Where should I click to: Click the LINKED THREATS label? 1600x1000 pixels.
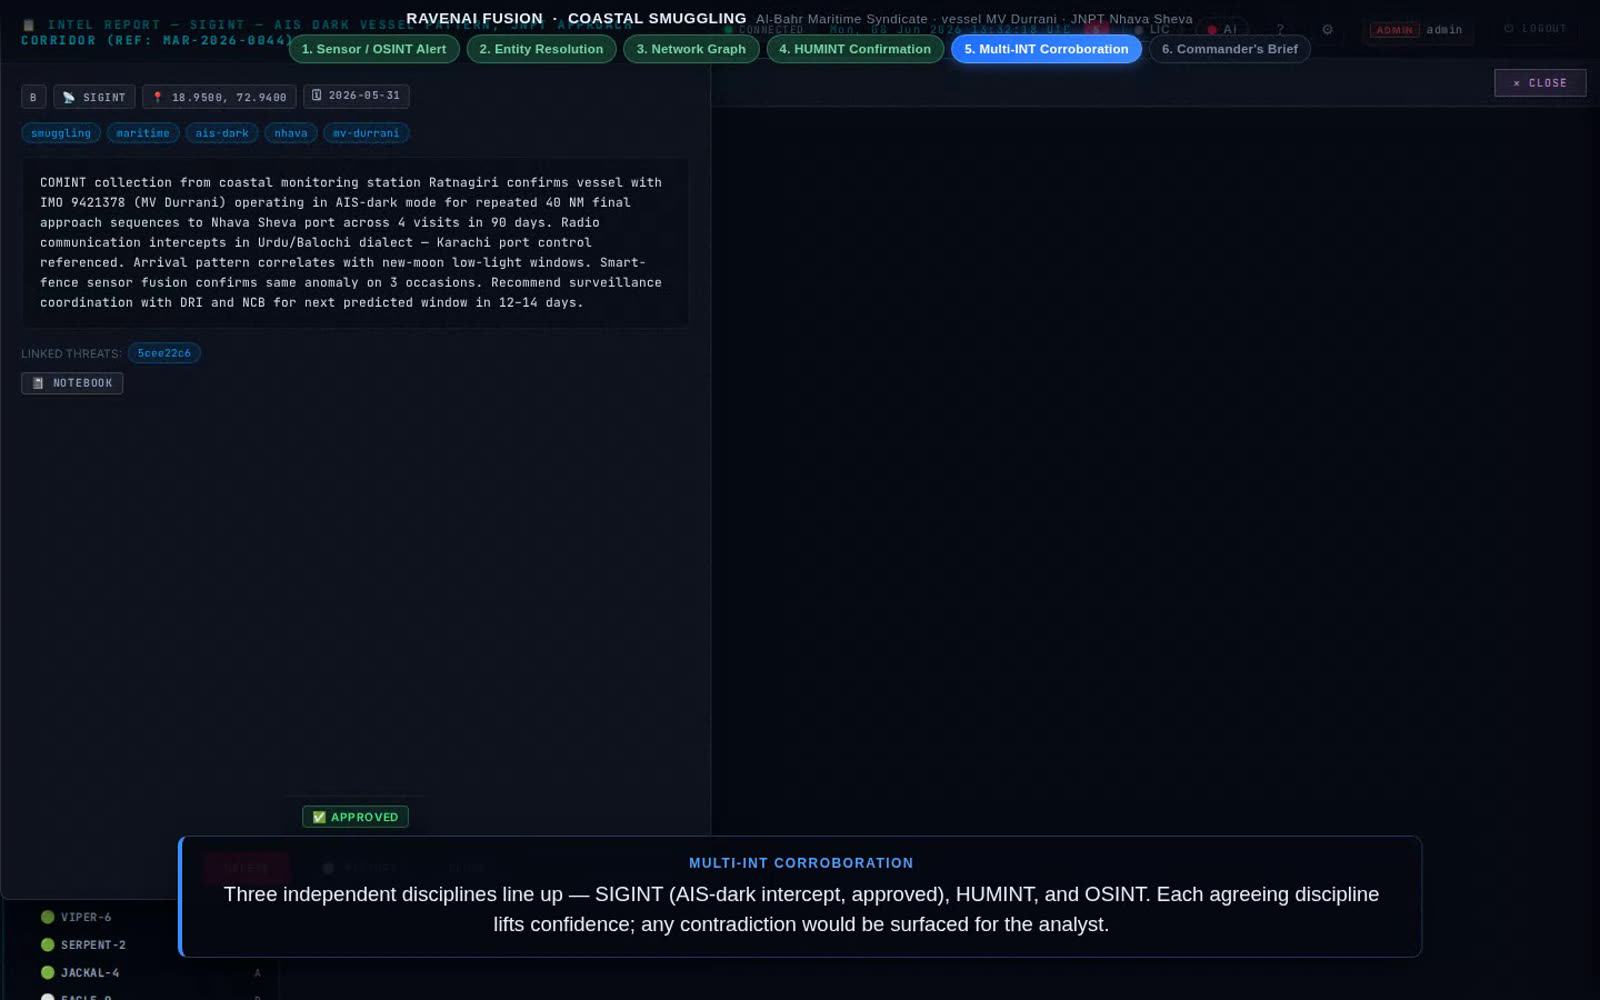[x=71, y=353]
